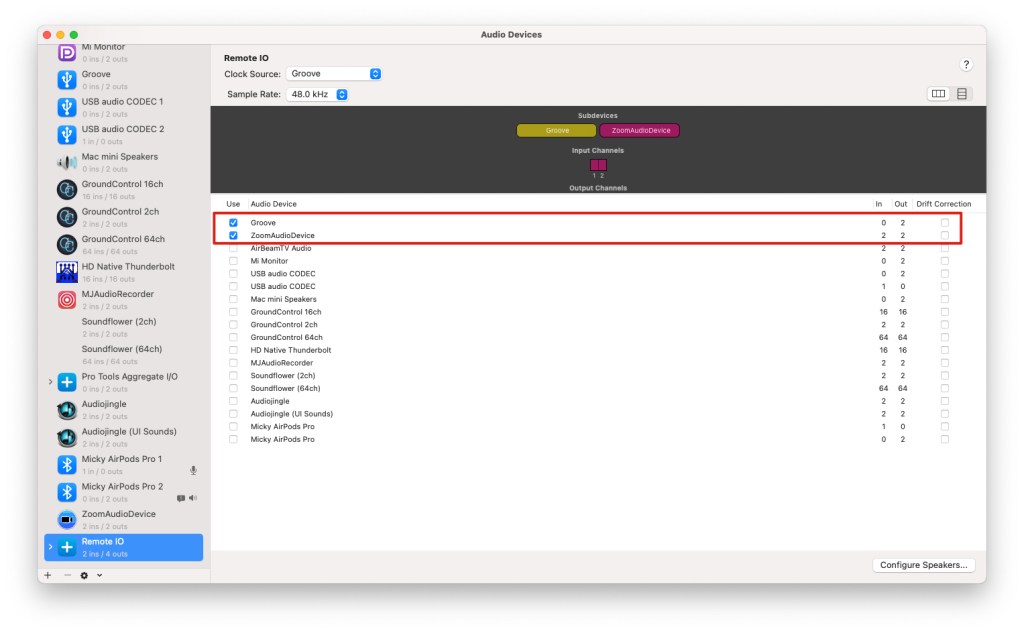Click the plus icon to add a device
Image resolution: width=1024 pixels, height=633 pixels.
pyautogui.click(x=48, y=575)
